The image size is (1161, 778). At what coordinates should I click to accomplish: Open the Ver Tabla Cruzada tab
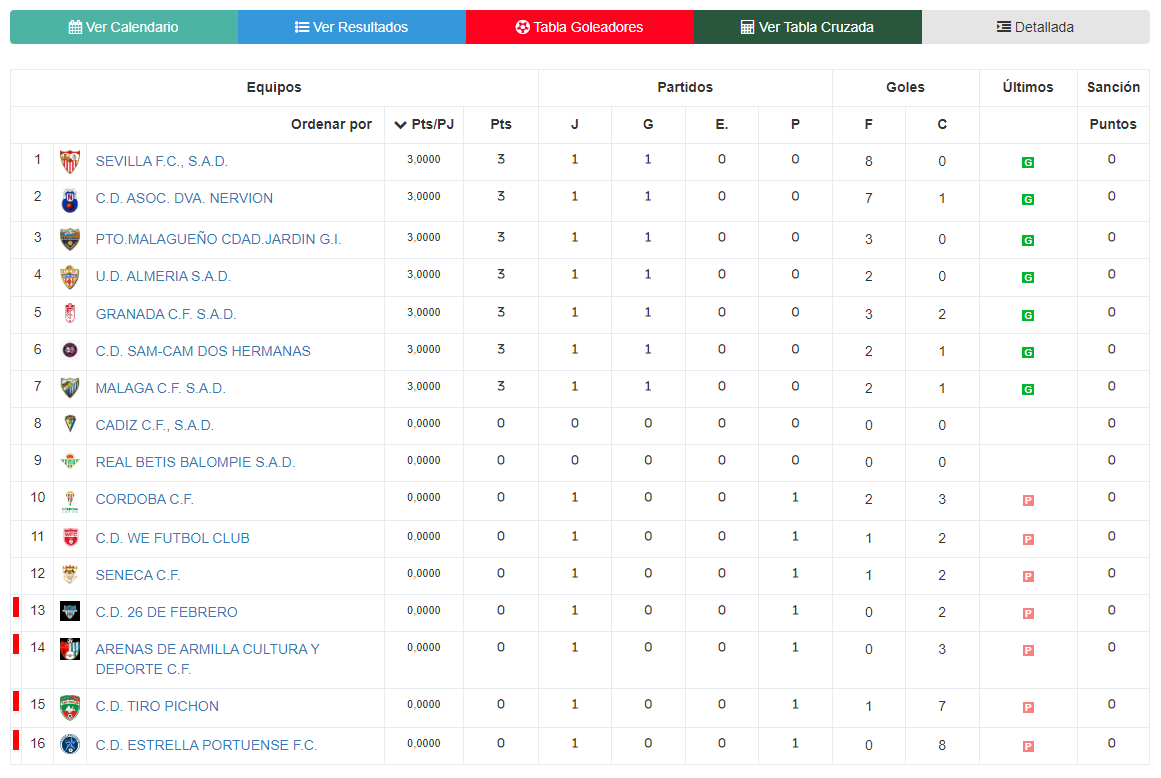point(808,27)
